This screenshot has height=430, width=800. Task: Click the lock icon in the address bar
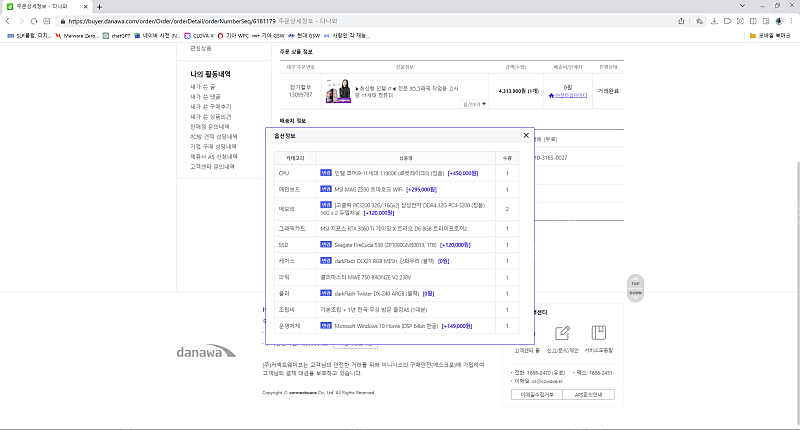(x=63, y=21)
